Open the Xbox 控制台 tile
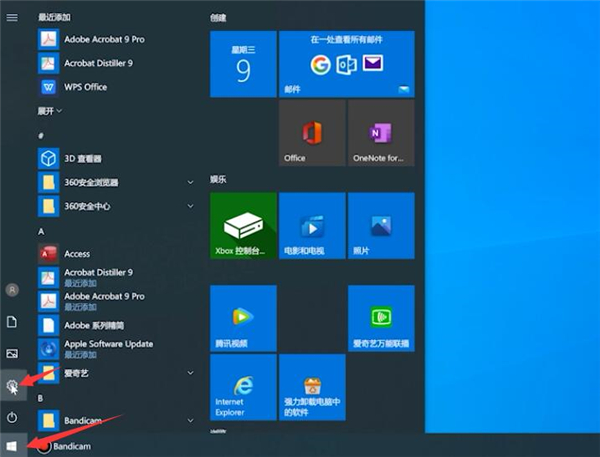Image resolution: width=600 pixels, height=457 pixels. click(x=243, y=226)
